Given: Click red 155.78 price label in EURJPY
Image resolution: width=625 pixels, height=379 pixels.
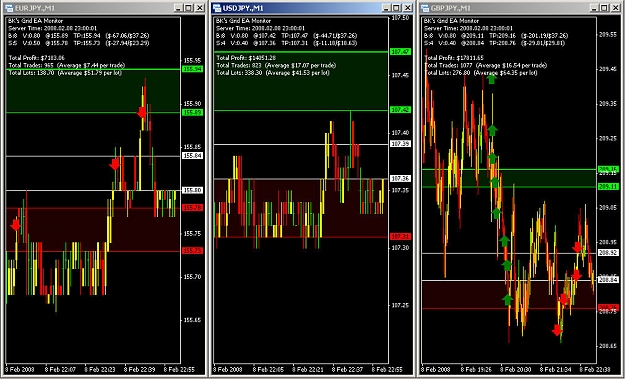Looking at the screenshot, I should point(193,208).
